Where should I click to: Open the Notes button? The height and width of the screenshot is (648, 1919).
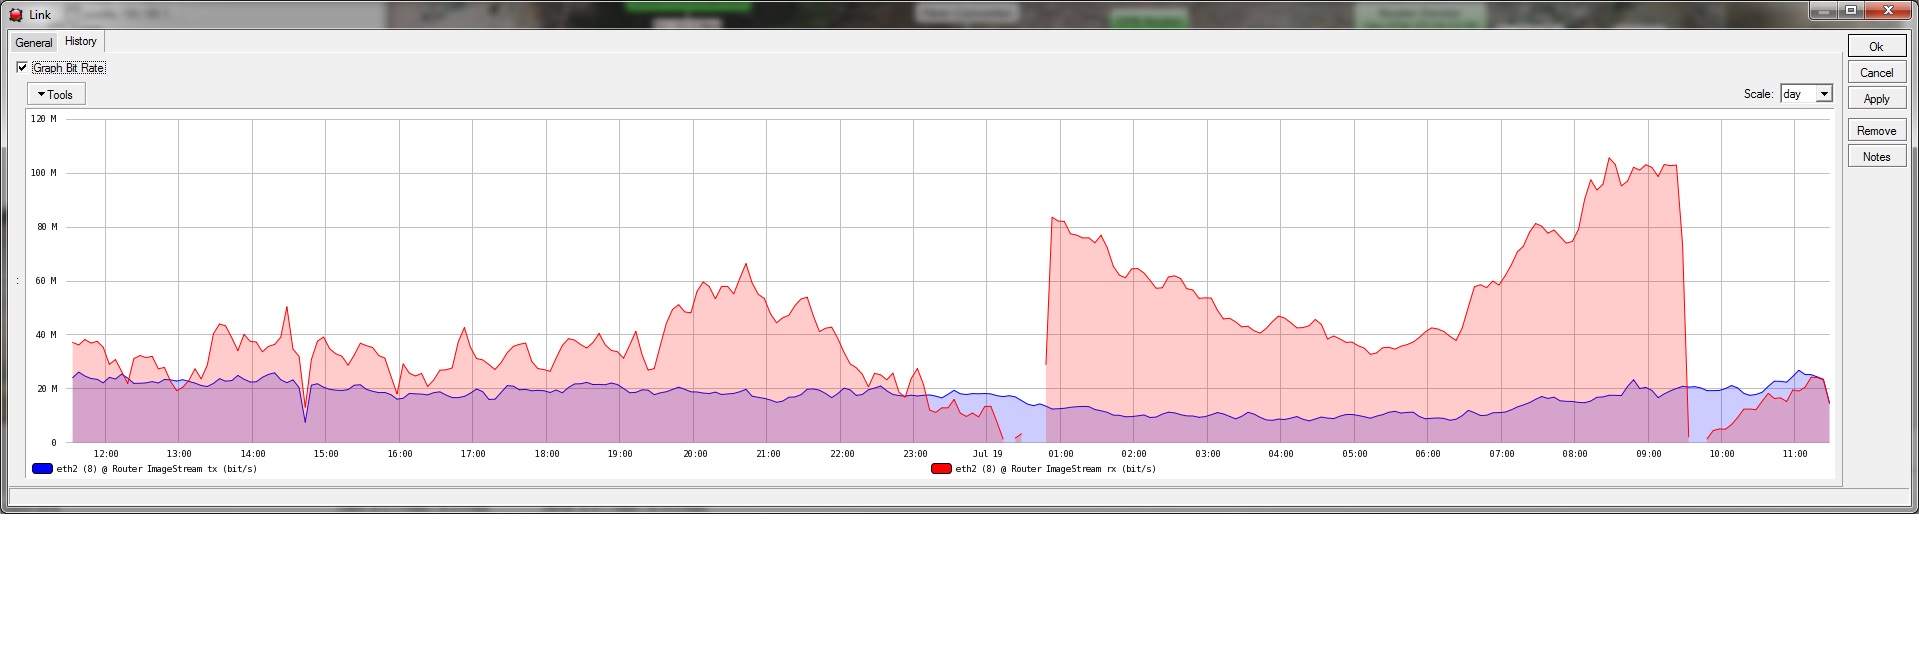(x=1876, y=156)
